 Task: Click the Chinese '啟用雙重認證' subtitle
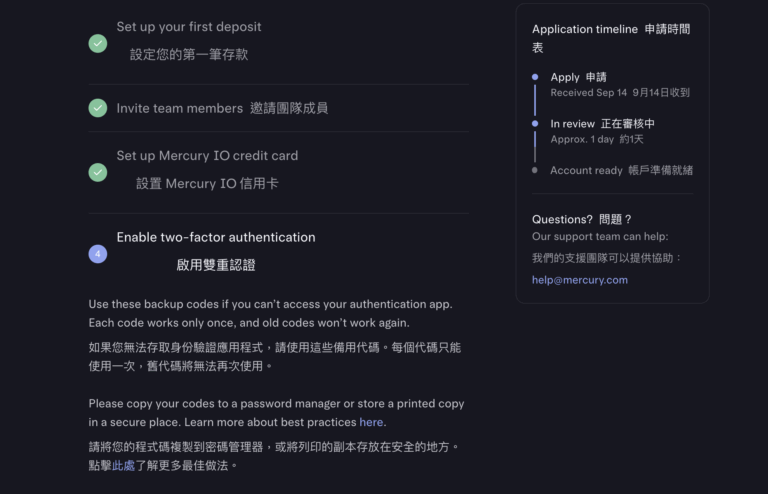coord(216,265)
